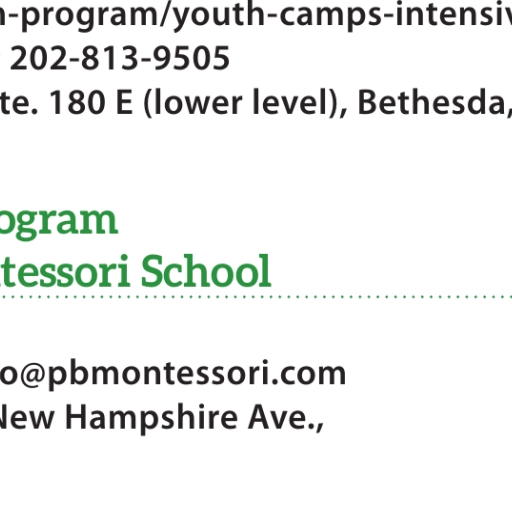This screenshot has height=512, width=512.
Task: Select the "180 E" suite number
Action: coord(91,103)
